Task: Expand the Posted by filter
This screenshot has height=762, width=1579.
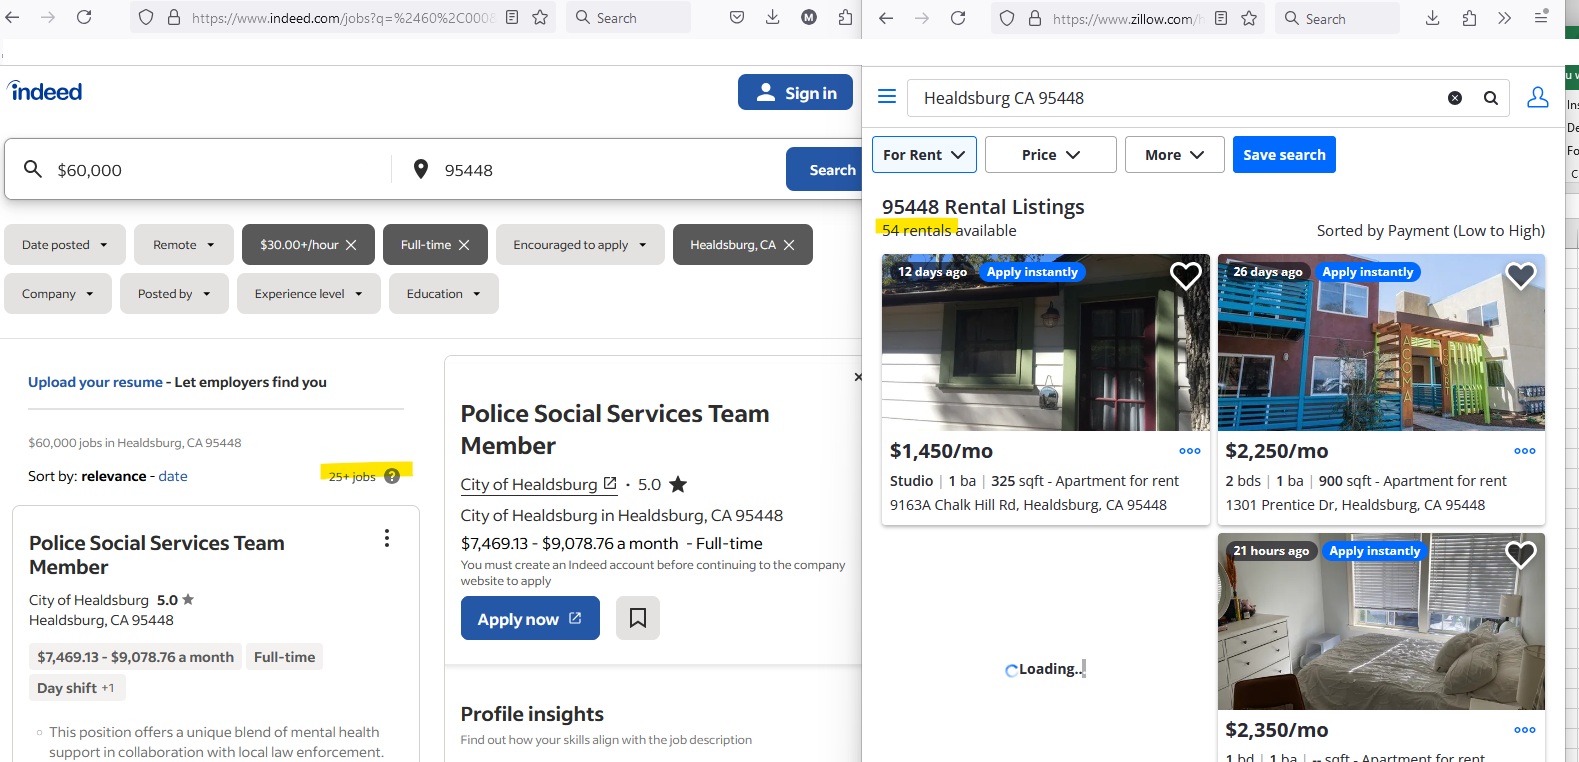Action: [x=175, y=294]
